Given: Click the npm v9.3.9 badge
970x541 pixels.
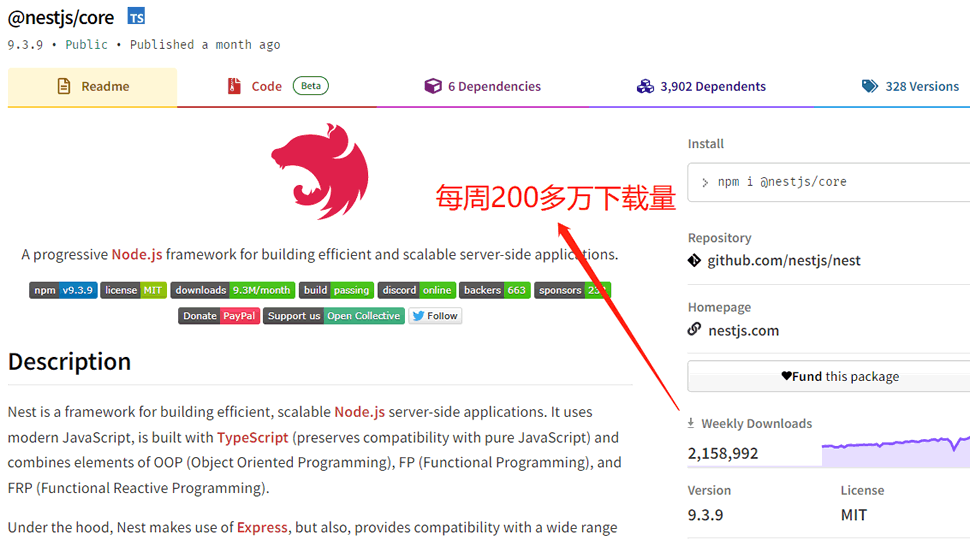Looking at the screenshot, I should click(x=63, y=290).
